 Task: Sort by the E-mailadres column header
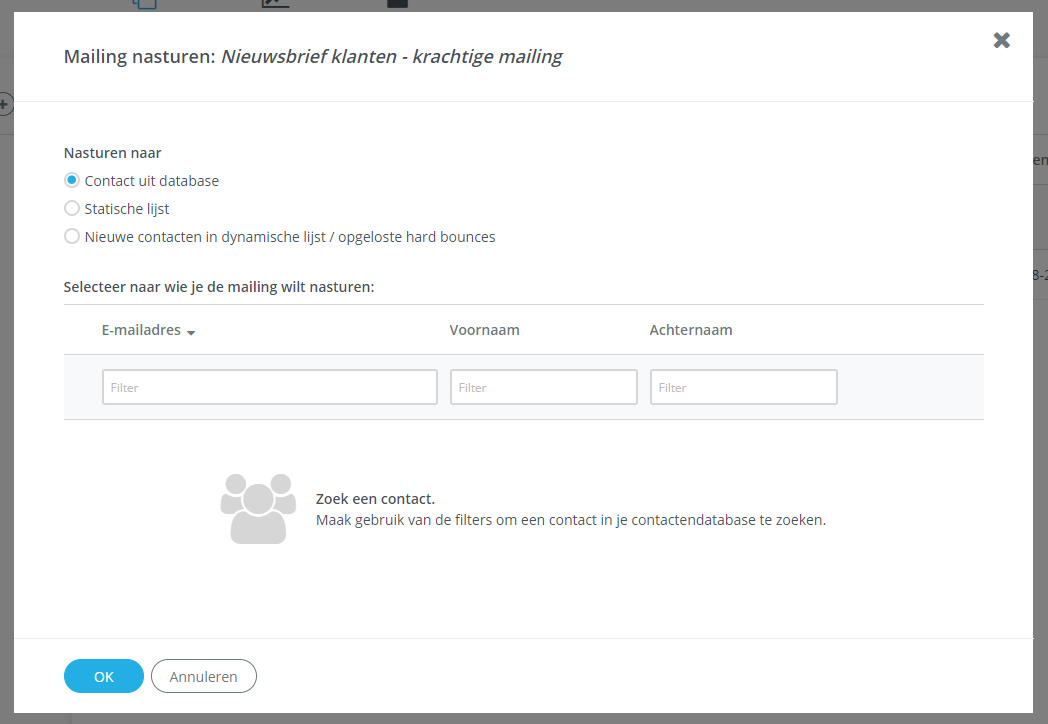tap(141, 330)
